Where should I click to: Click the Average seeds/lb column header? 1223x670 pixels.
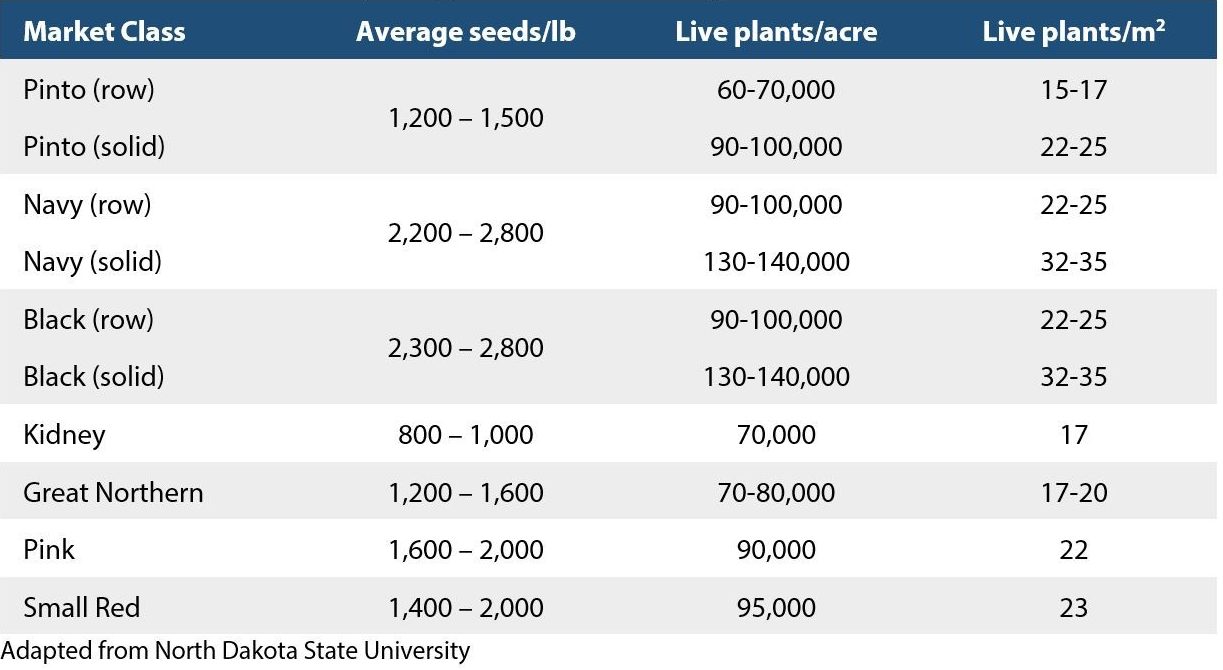466,31
